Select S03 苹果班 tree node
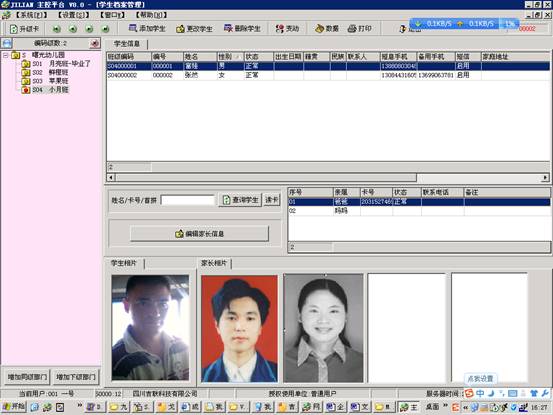Image resolution: width=553 pixels, height=415 pixels. click(x=50, y=81)
